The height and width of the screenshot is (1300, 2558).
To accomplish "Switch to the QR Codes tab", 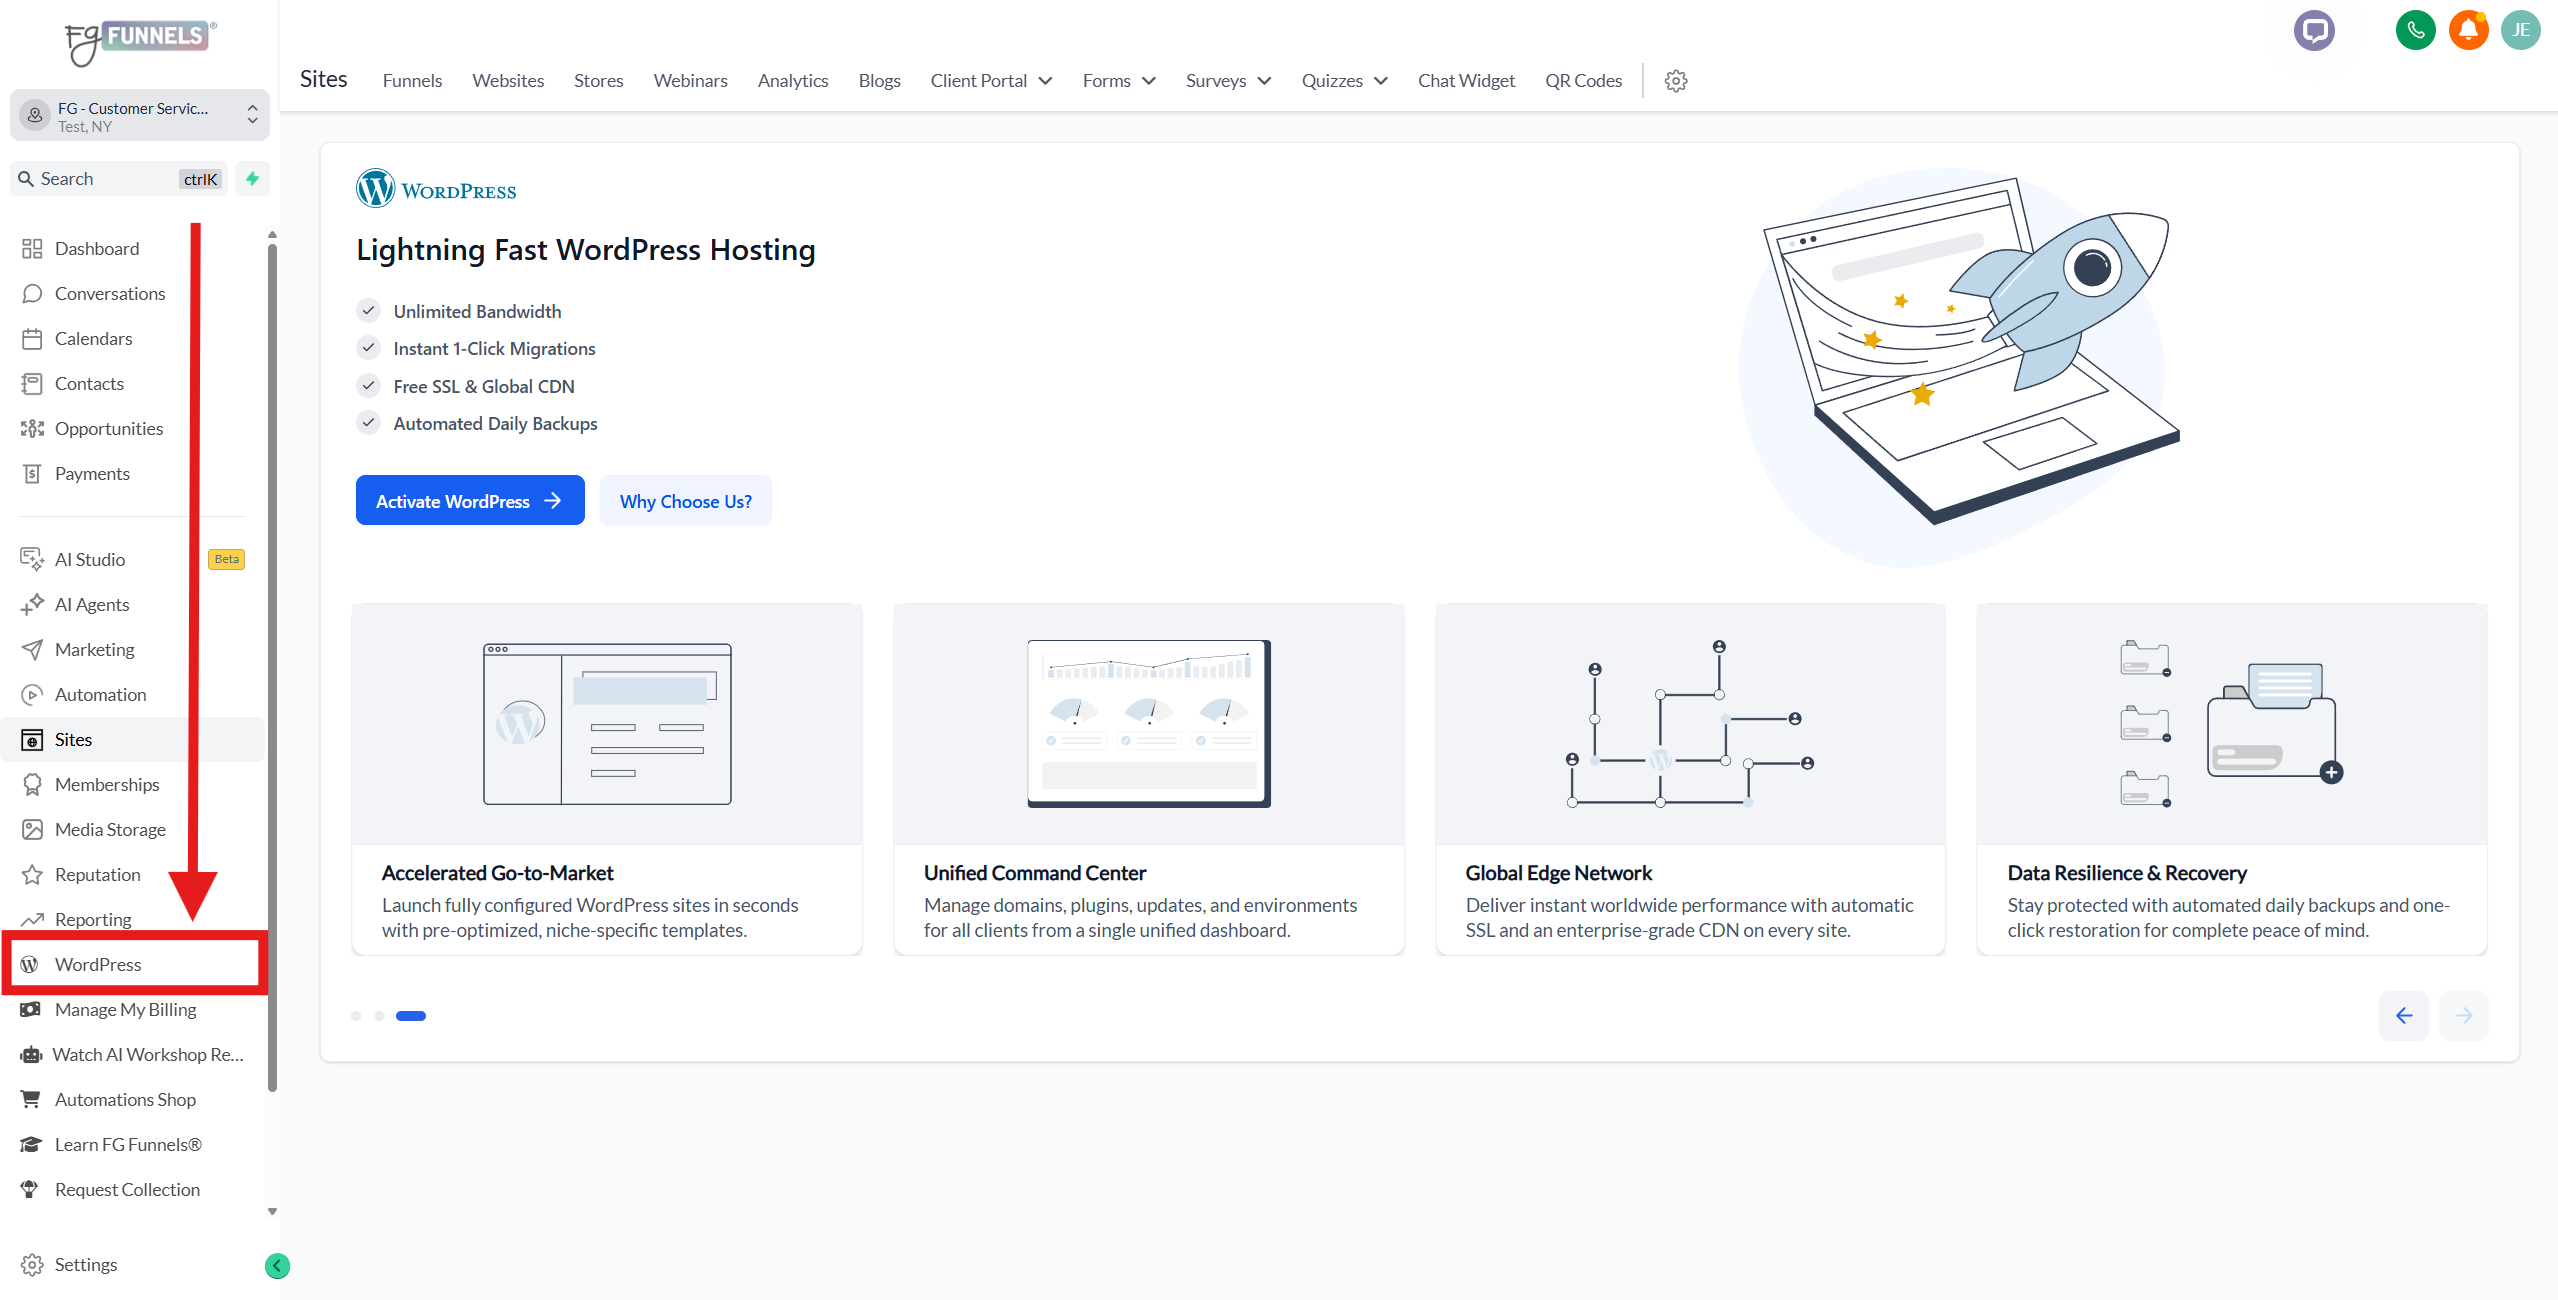I will (1583, 81).
